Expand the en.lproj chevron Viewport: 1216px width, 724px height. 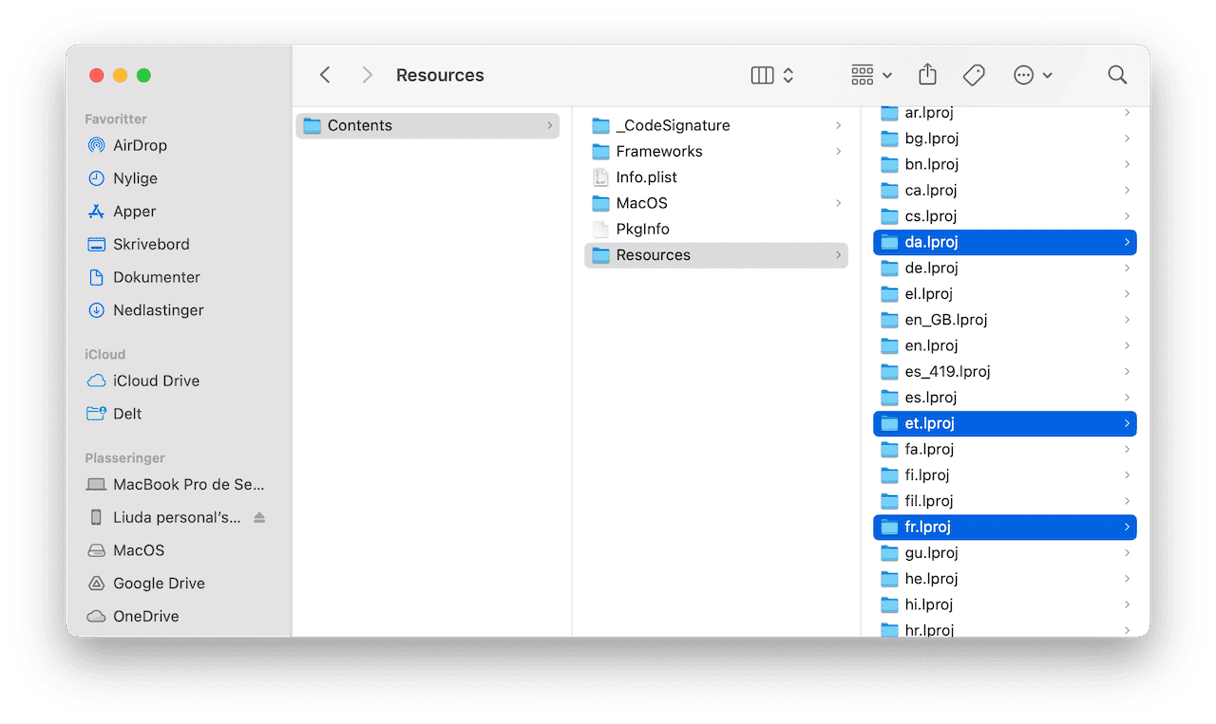pyautogui.click(x=1127, y=346)
